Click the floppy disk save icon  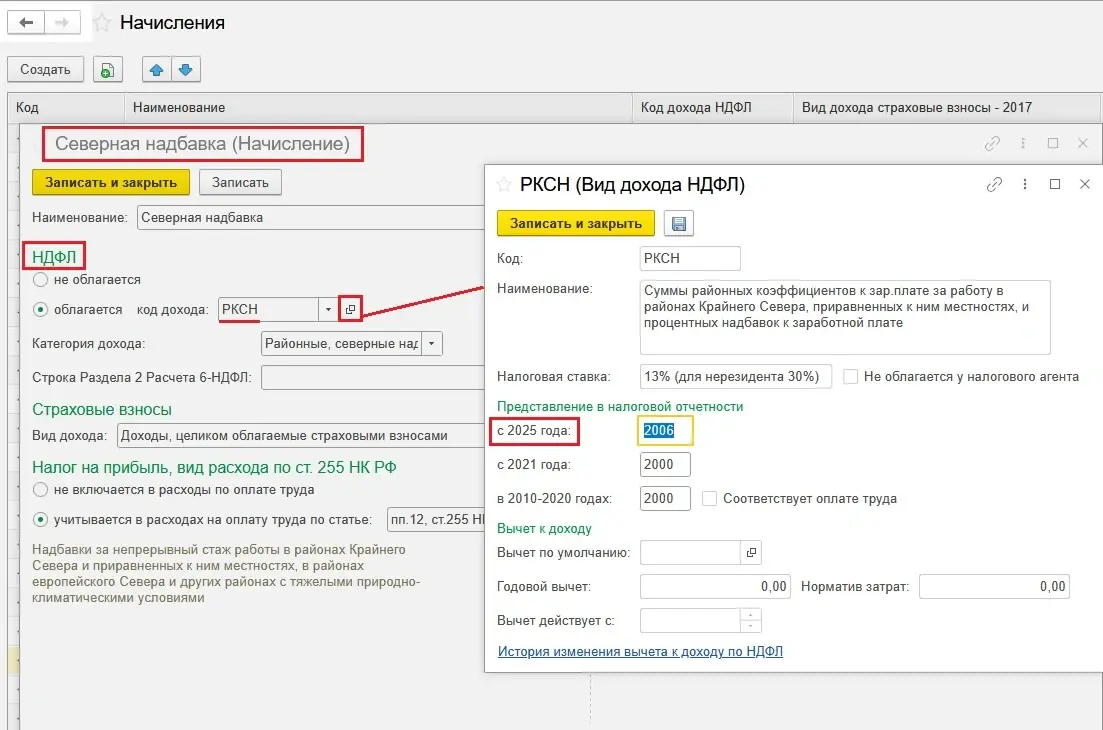(x=679, y=223)
